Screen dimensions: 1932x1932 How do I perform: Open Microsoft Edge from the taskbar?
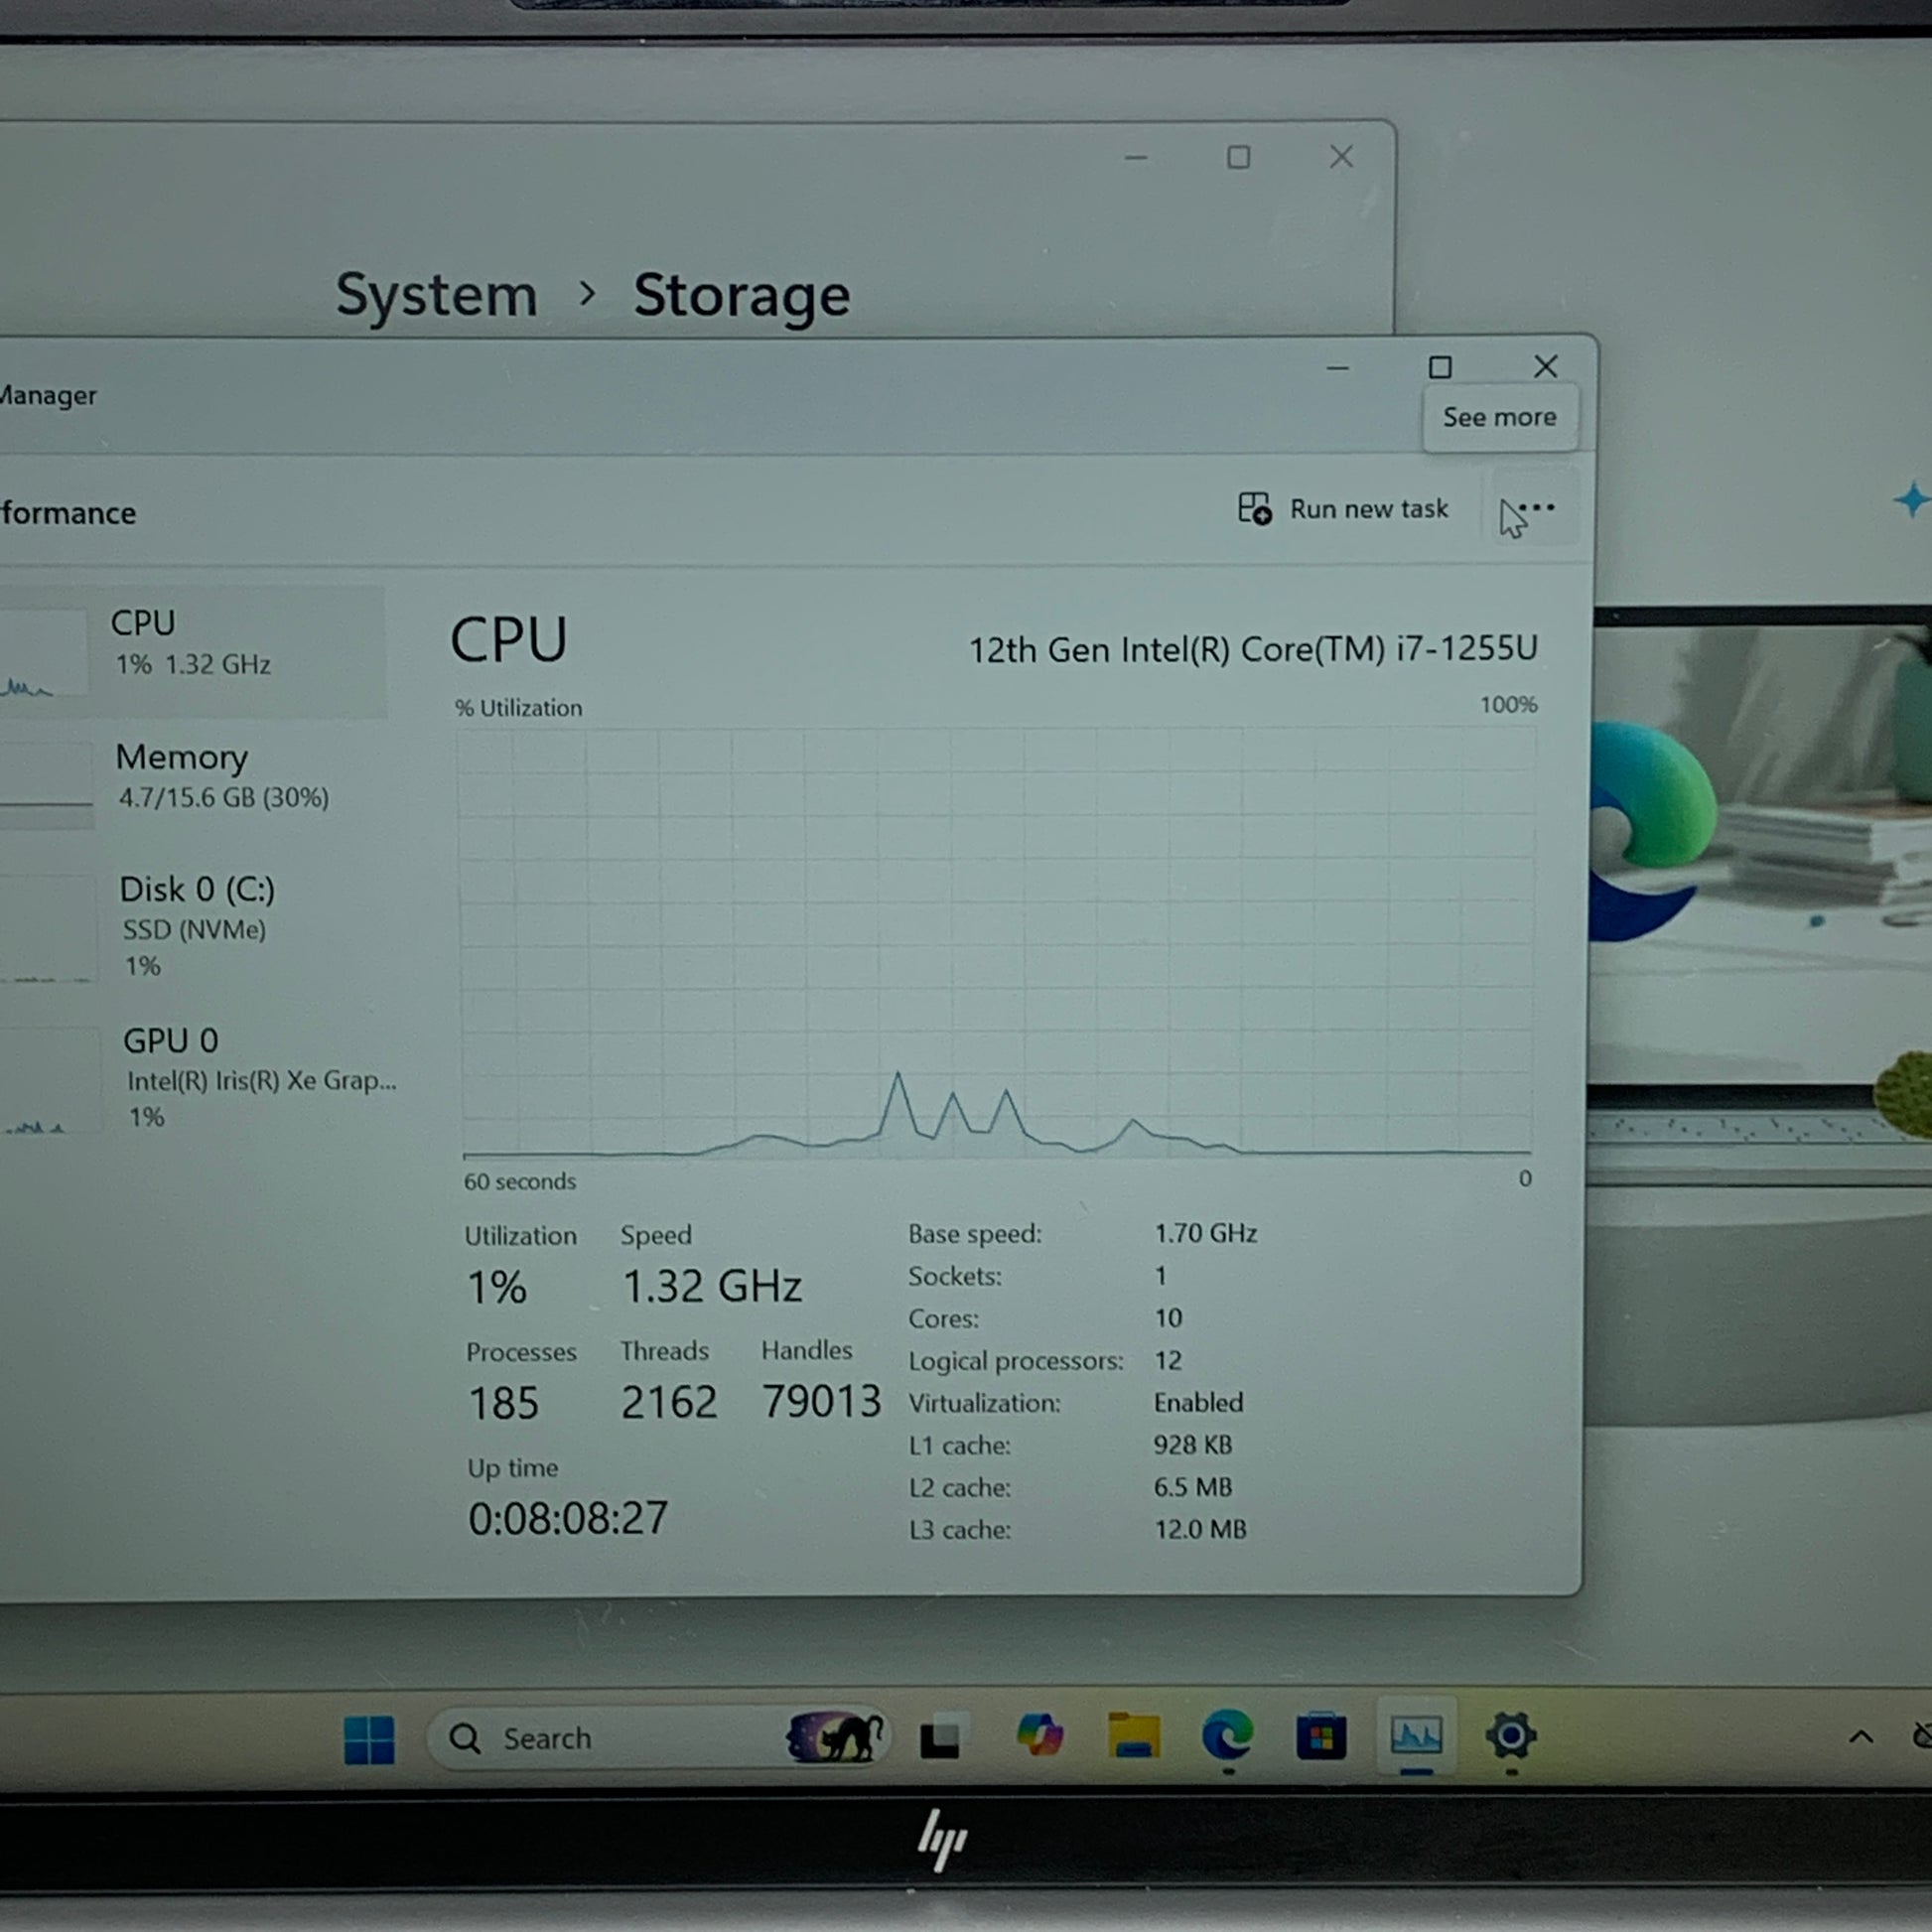point(1228,1737)
